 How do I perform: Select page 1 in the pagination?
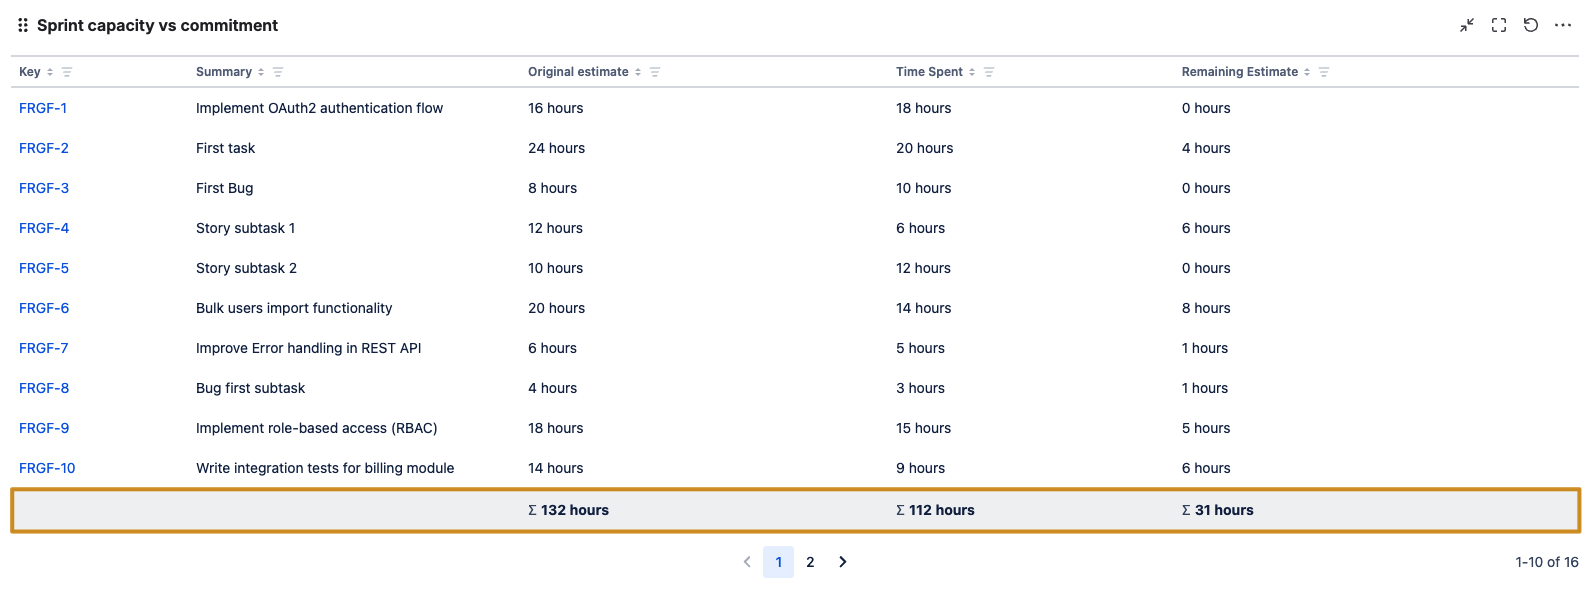coord(778,562)
